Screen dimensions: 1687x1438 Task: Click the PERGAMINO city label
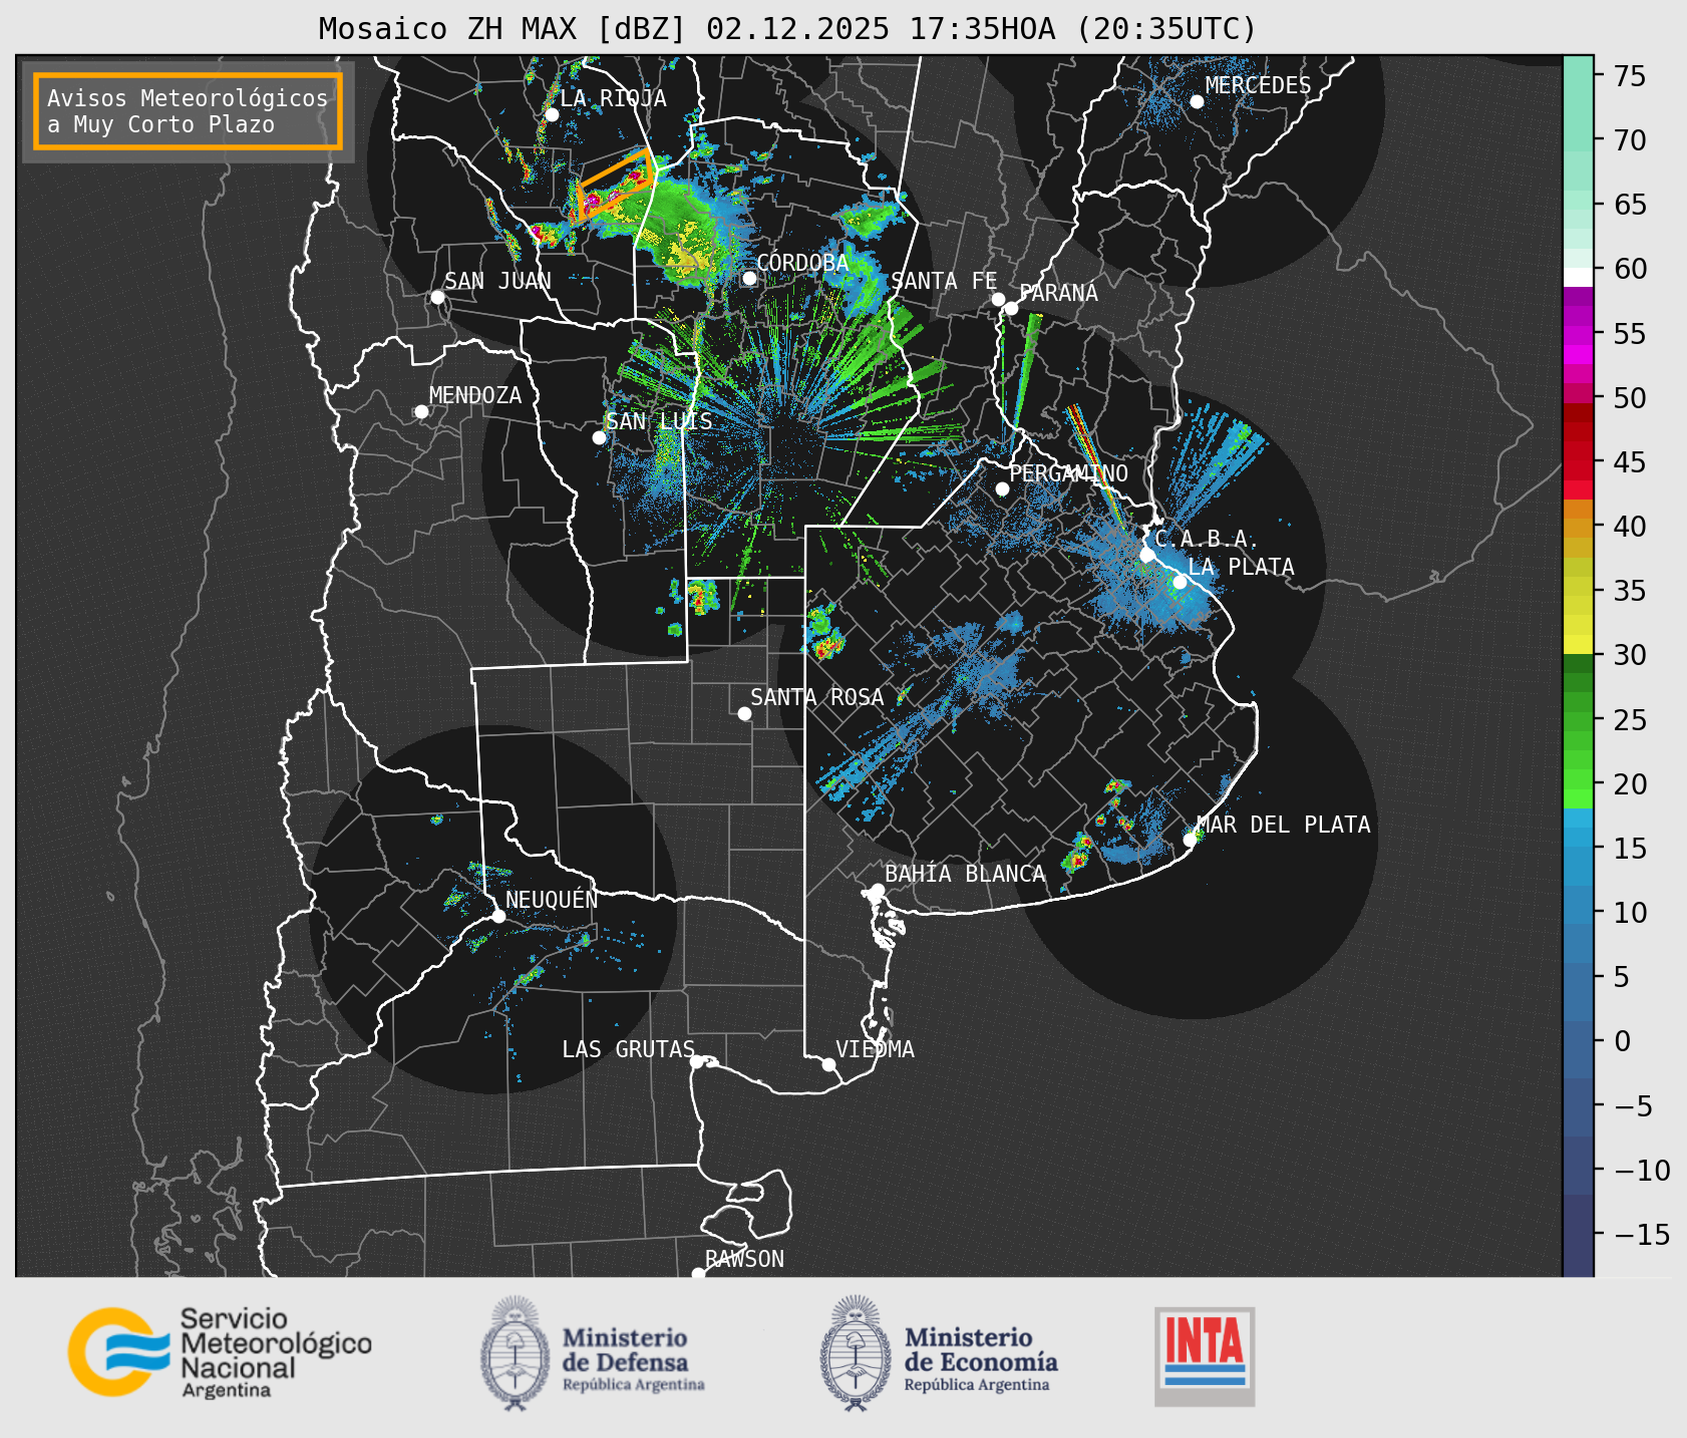click(x=1069, y=473)
